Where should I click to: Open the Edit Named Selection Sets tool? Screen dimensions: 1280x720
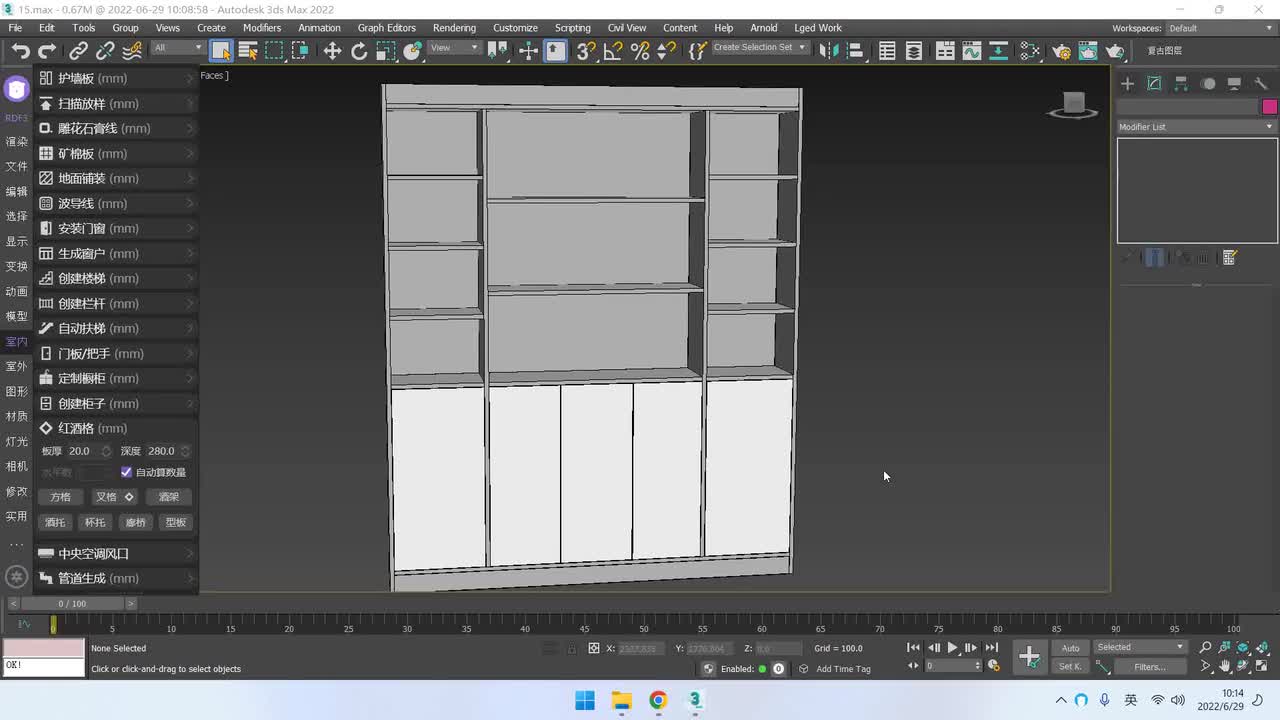click(698, 51)
